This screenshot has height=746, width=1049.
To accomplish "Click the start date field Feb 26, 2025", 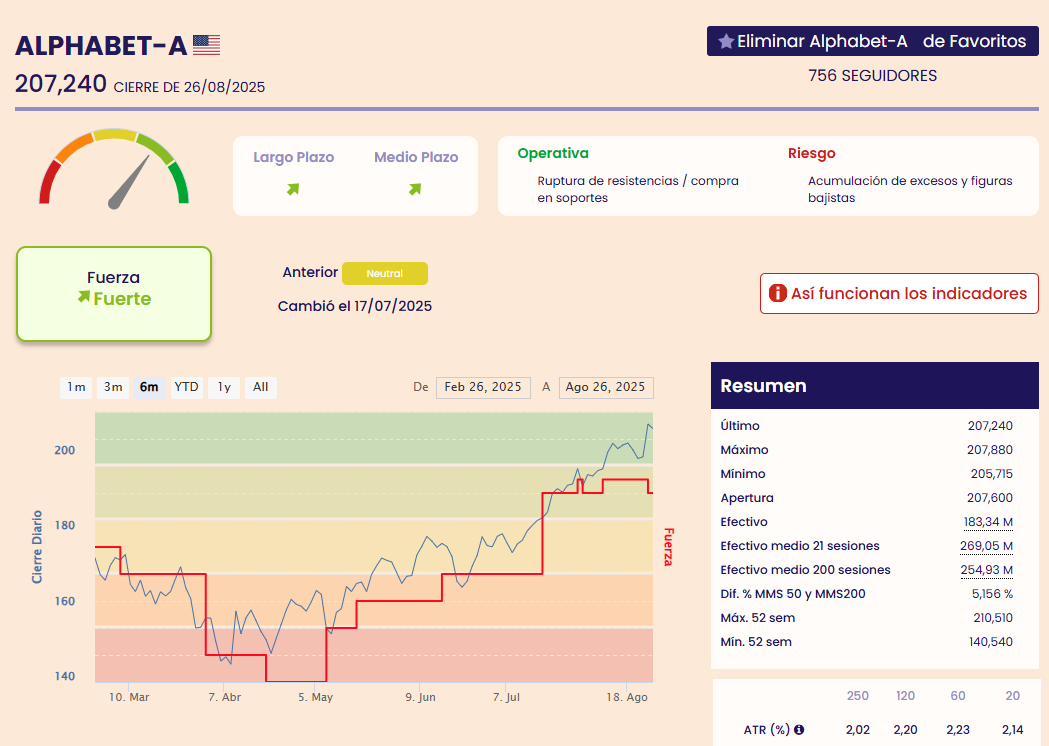I will tap(483, 387).
